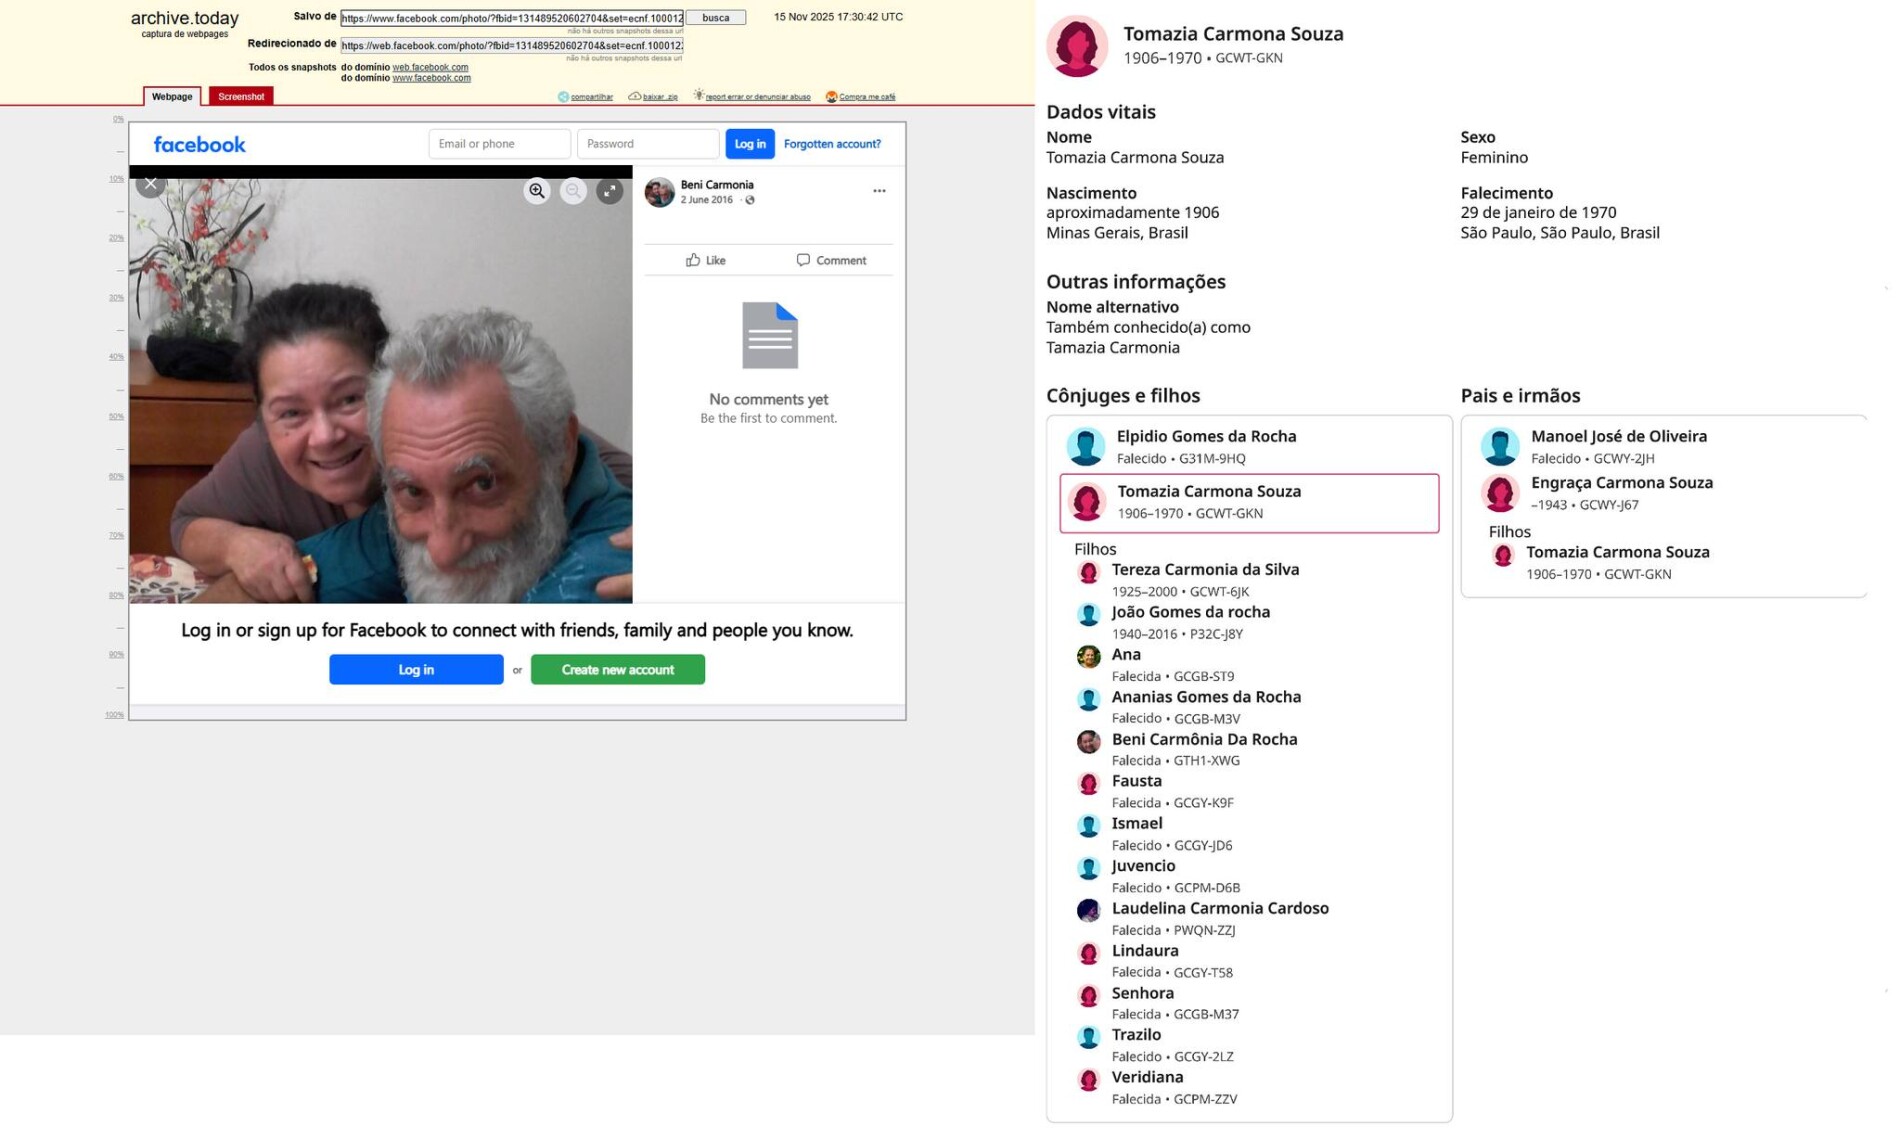Like the photo with thumbs-up button
The image size is (1900, 1139).
click(x=705, y=260)
